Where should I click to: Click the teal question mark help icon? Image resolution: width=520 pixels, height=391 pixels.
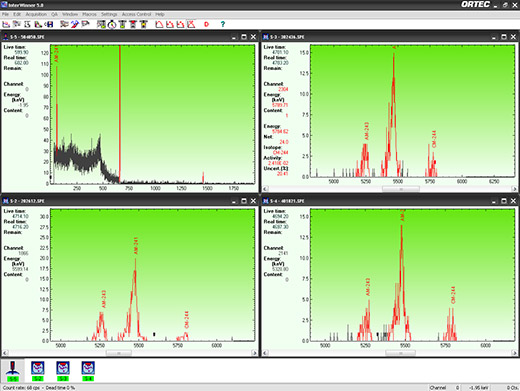[223, 24]
